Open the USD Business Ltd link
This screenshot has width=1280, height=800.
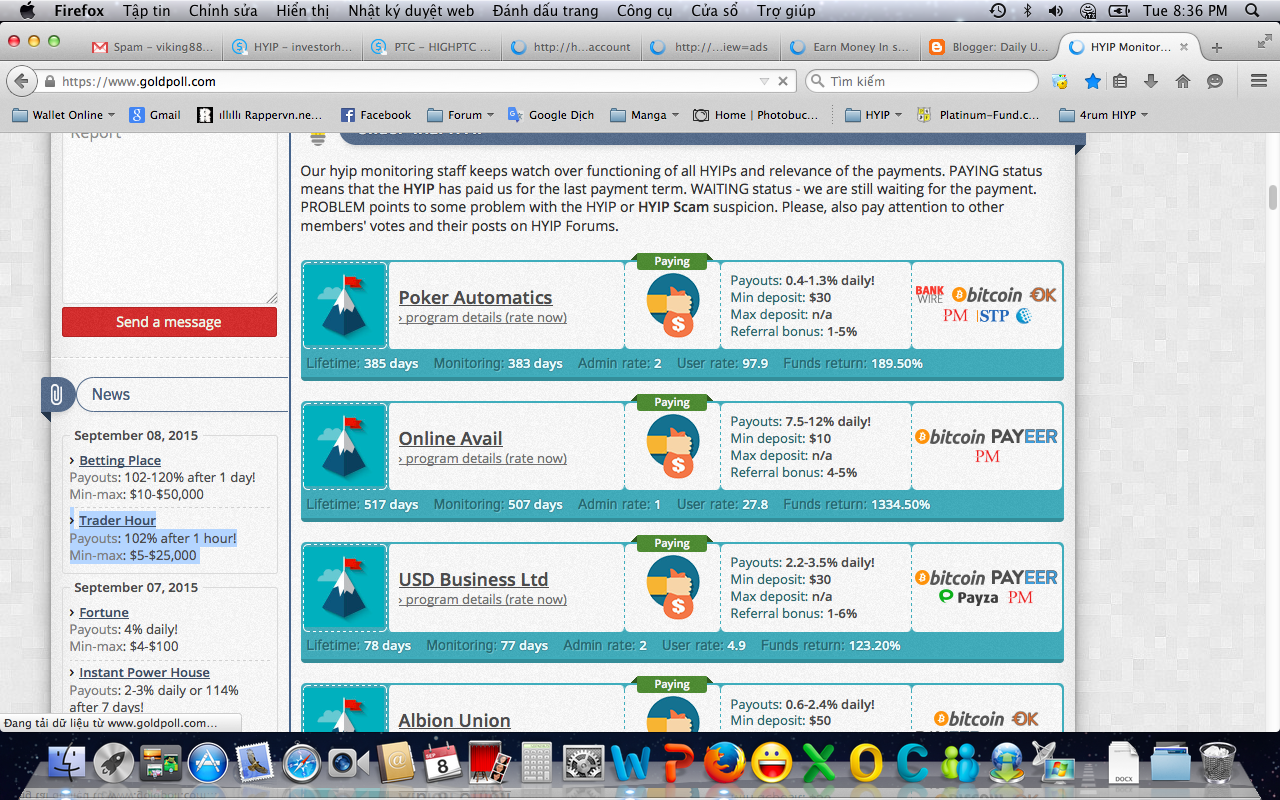coord(473,579)
